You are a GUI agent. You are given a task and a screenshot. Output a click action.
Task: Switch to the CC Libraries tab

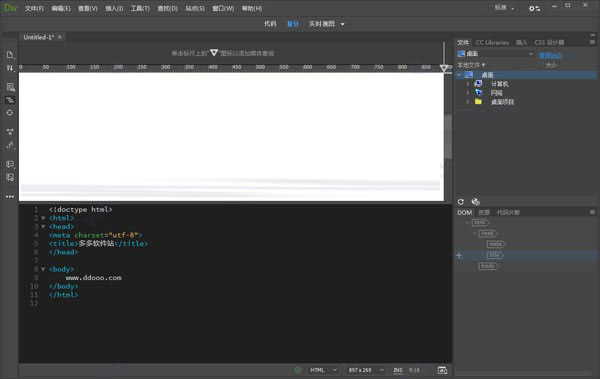[492, 42]
